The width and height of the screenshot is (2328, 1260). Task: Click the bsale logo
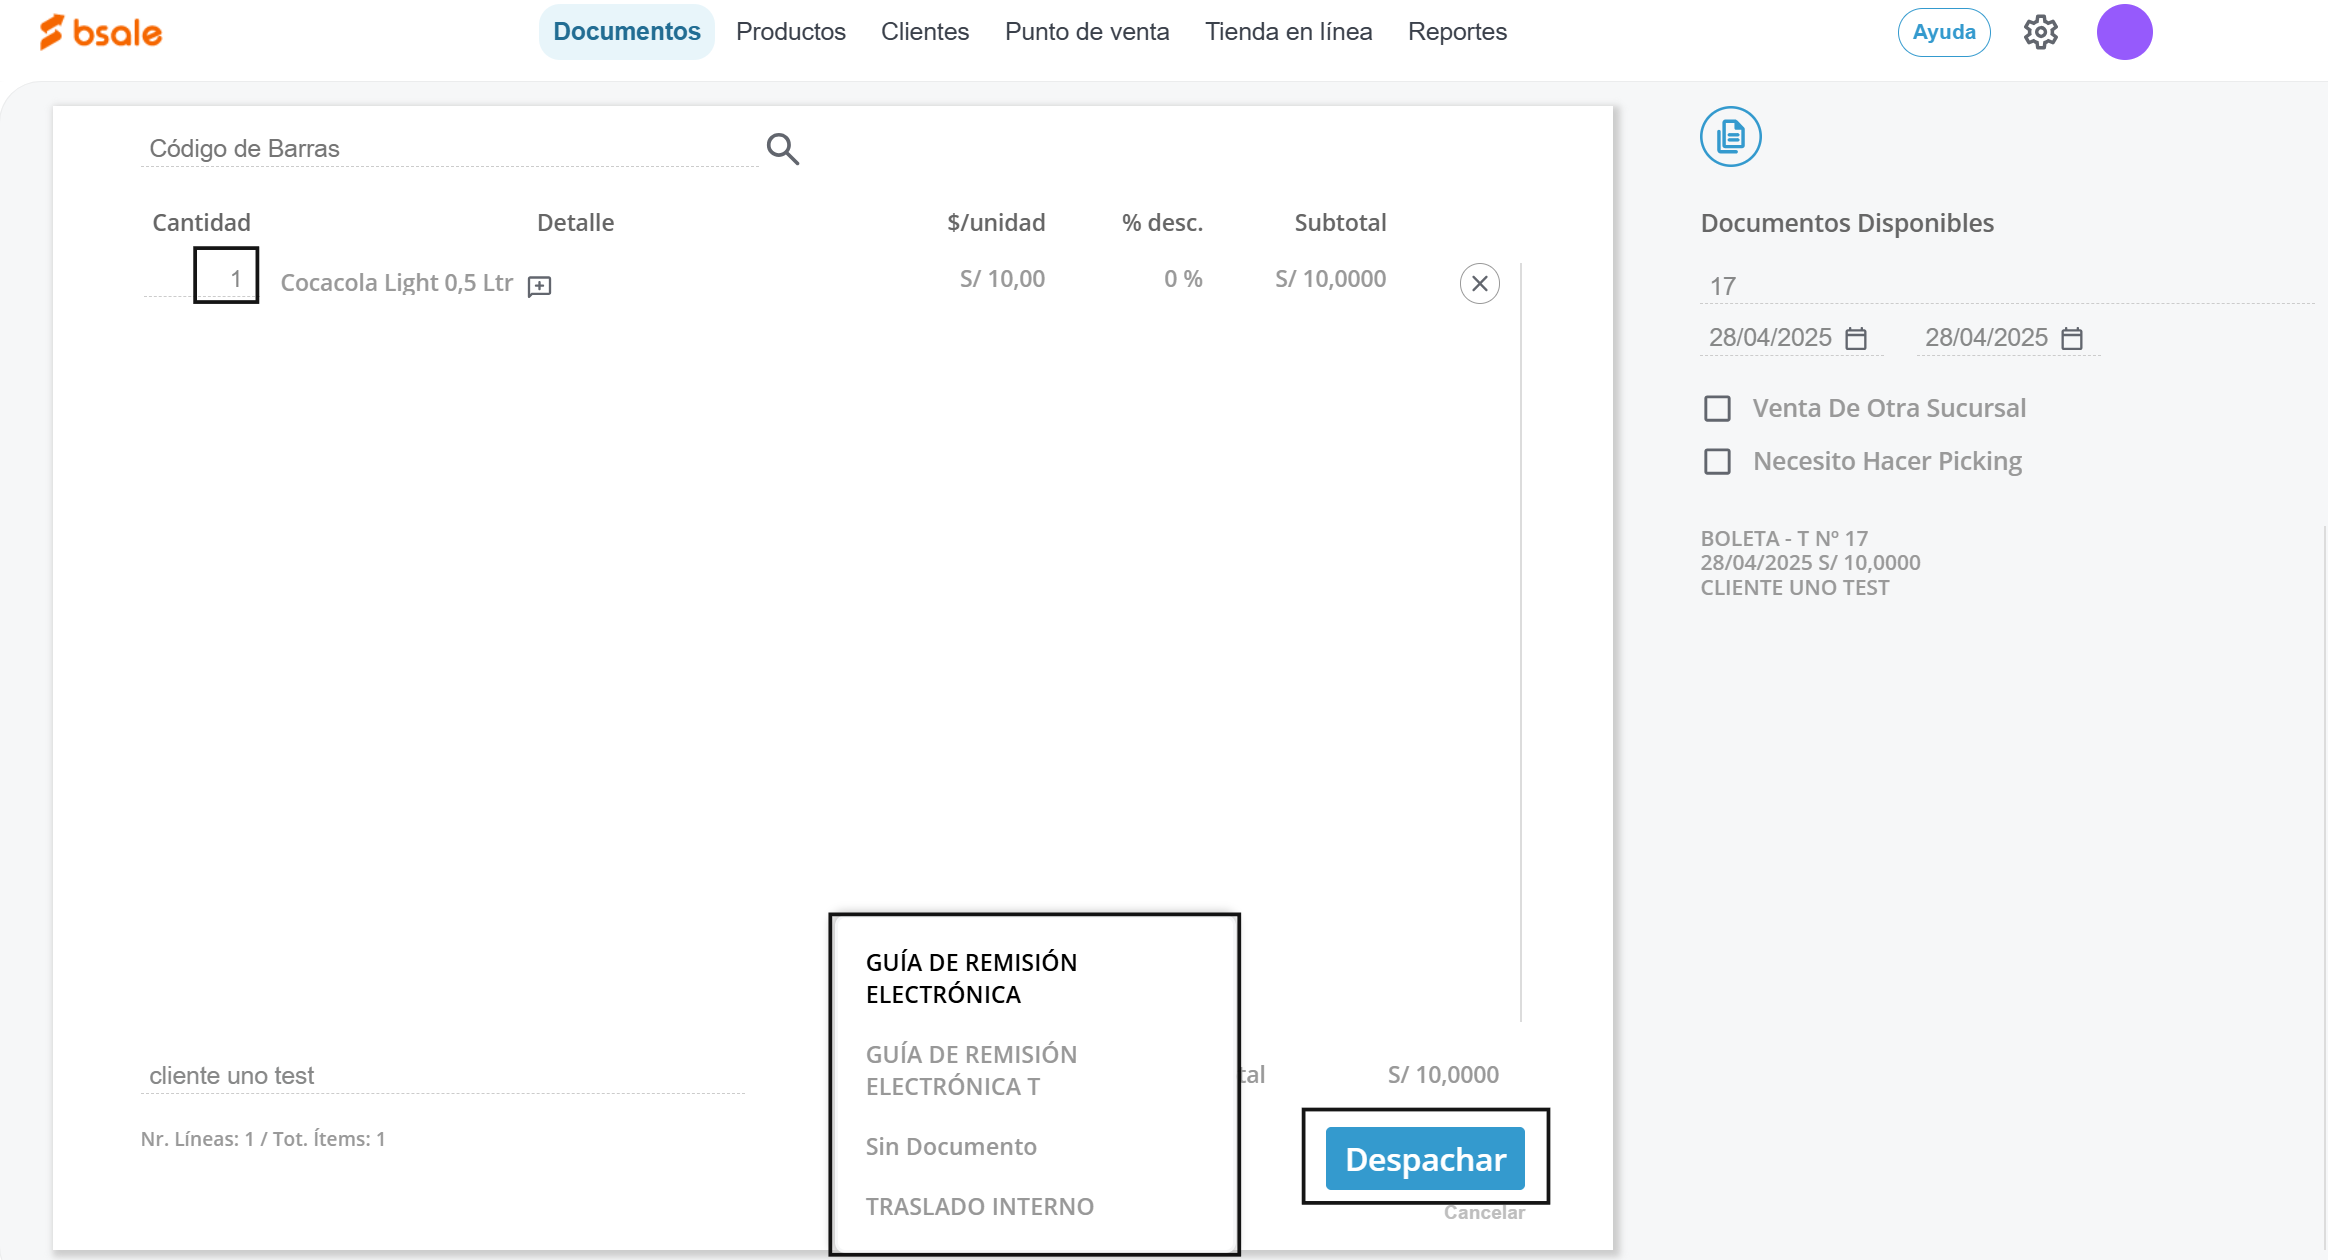coord(101,32)
